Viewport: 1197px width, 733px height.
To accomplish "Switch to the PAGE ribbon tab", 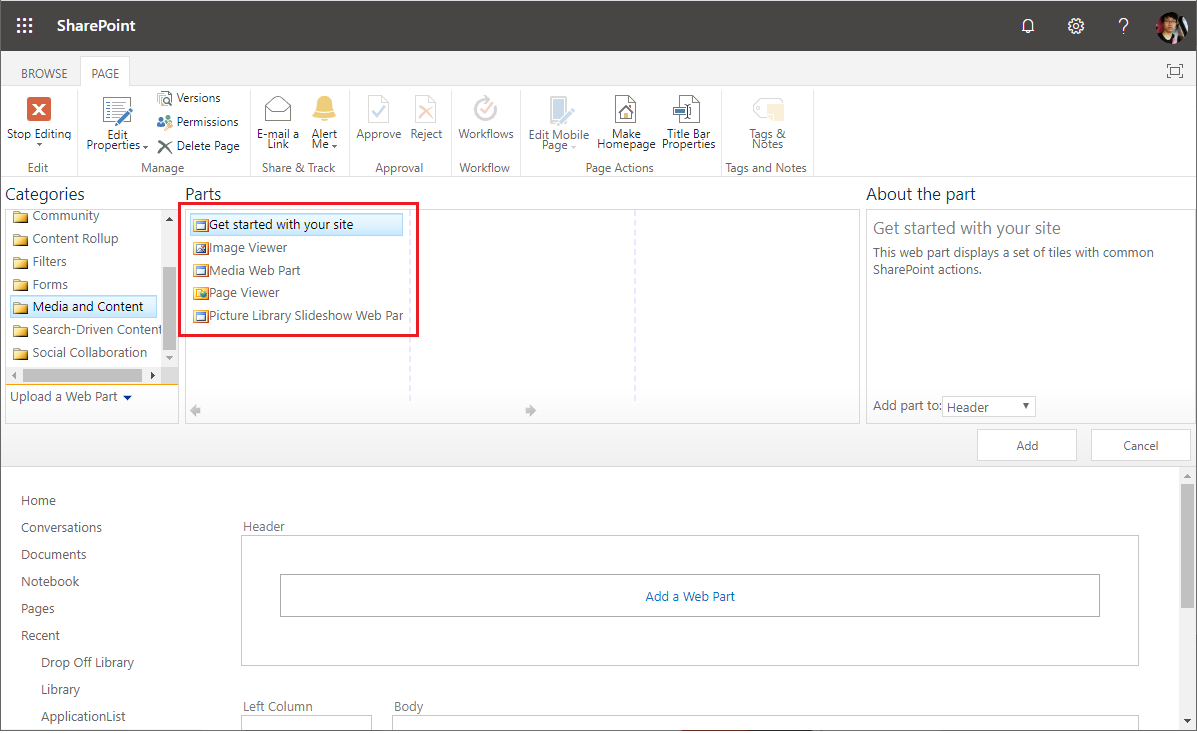I will [105, 73].
